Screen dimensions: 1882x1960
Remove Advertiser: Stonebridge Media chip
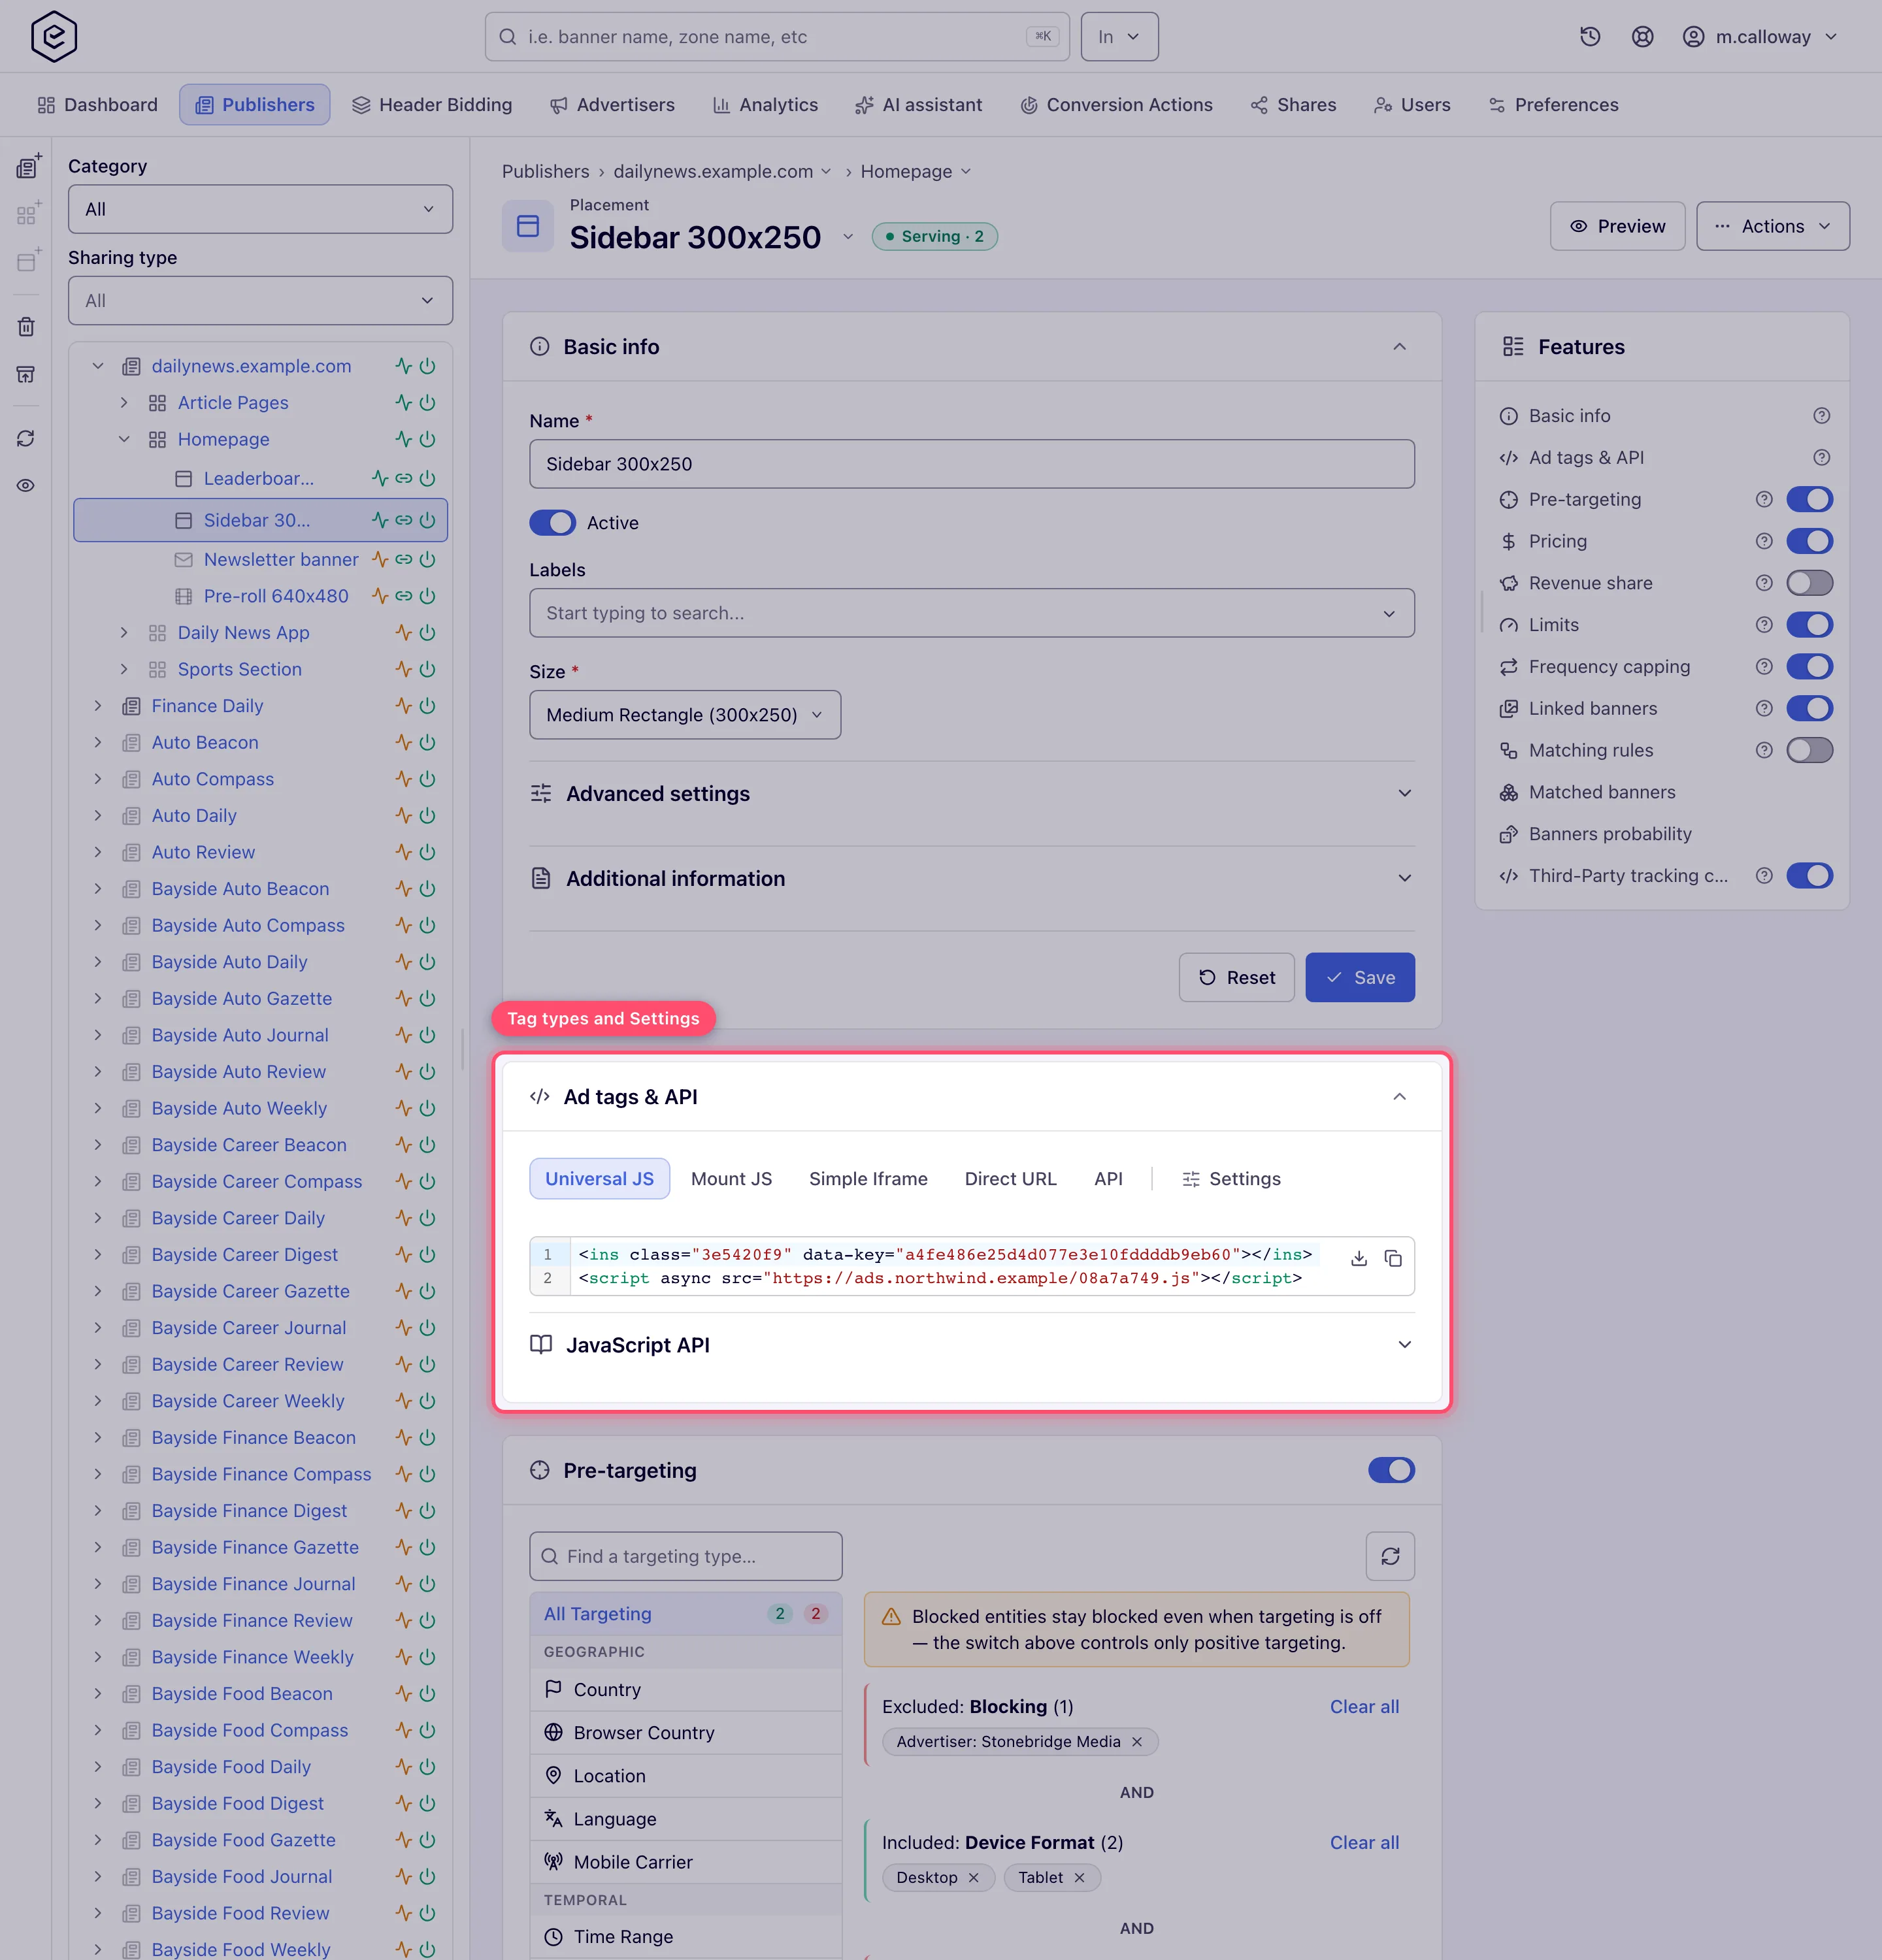coord(1137,1742)
